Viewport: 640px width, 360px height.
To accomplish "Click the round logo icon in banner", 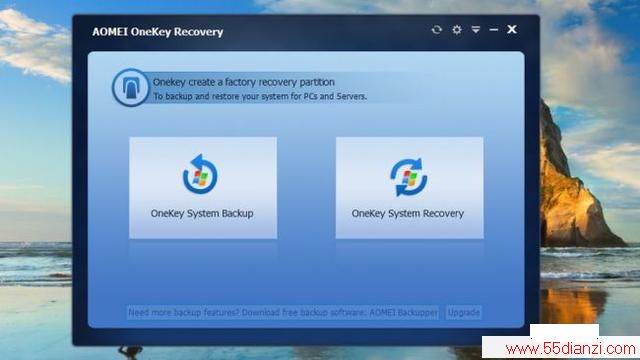I will 131,88.
